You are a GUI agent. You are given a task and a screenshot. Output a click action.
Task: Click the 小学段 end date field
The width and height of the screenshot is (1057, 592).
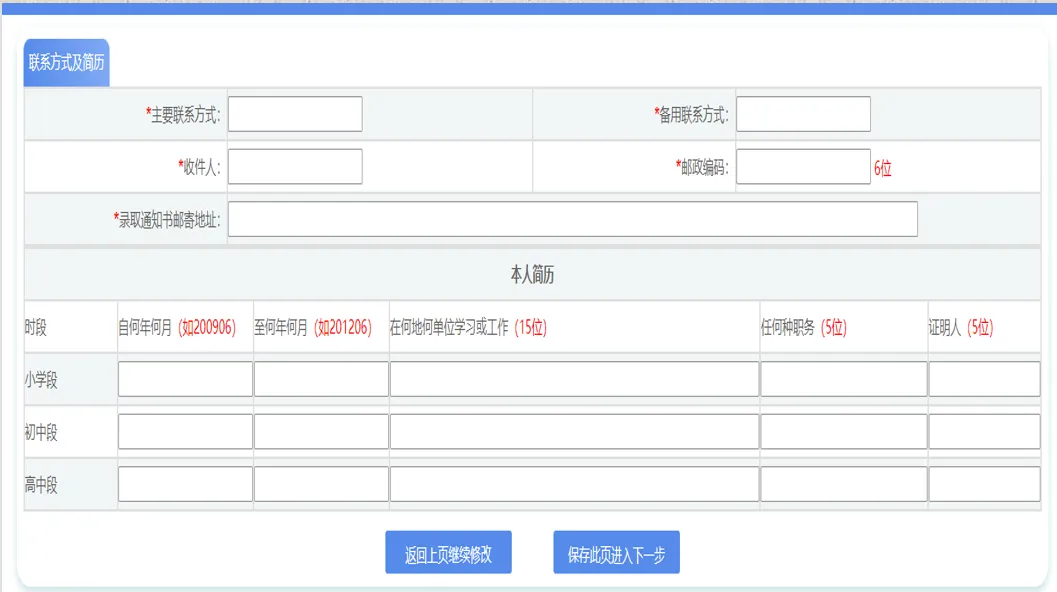click(x=321, y=378)
